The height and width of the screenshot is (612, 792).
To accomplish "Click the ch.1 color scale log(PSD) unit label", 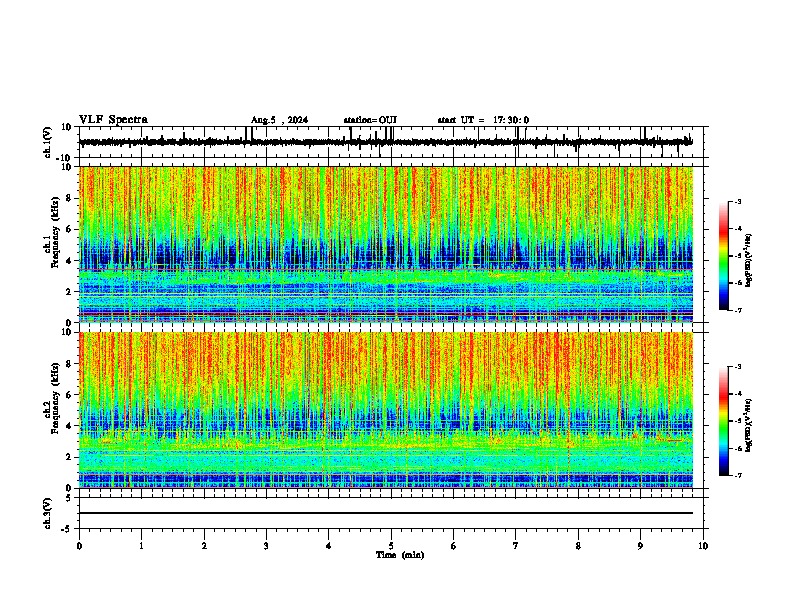I will 749,261.
